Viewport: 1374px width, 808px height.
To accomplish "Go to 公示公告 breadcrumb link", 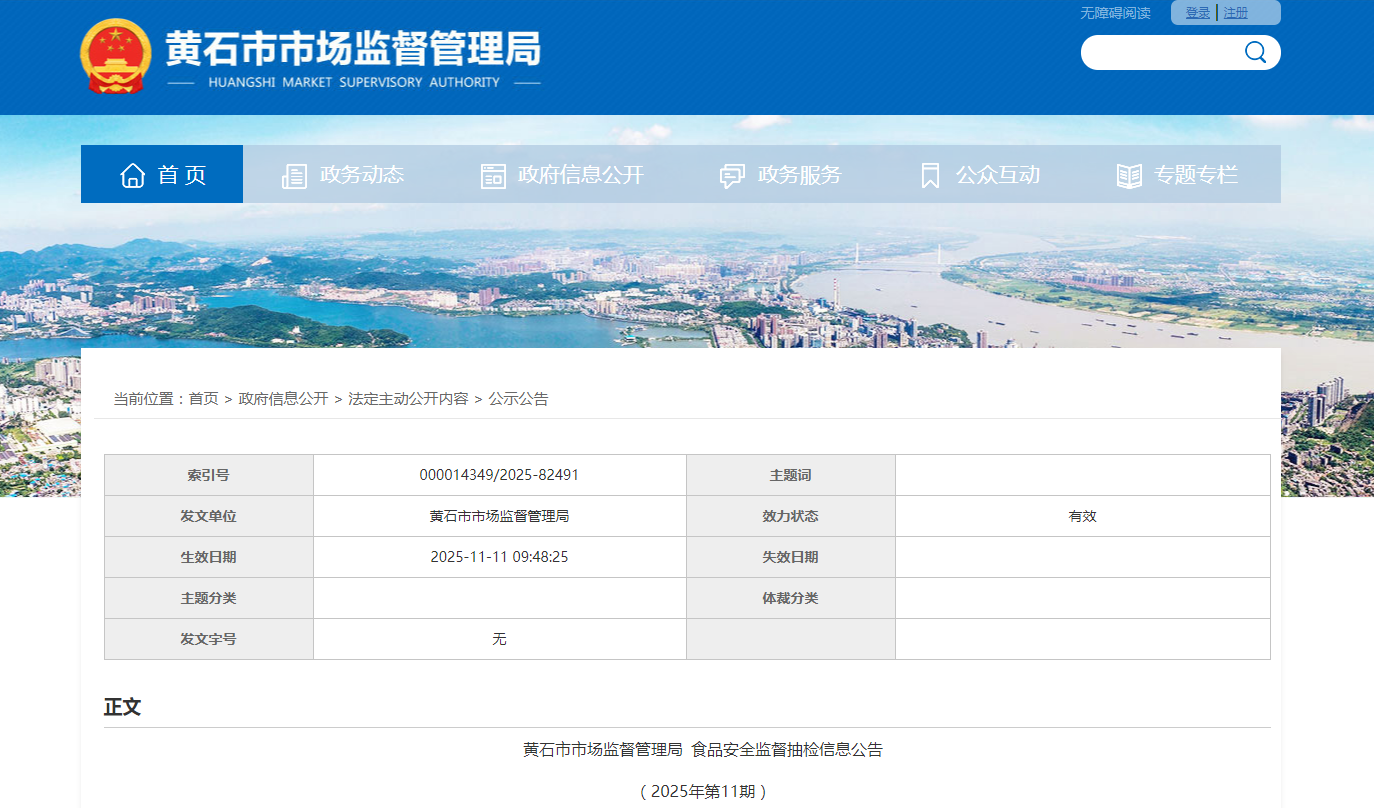I will point(518,398).
